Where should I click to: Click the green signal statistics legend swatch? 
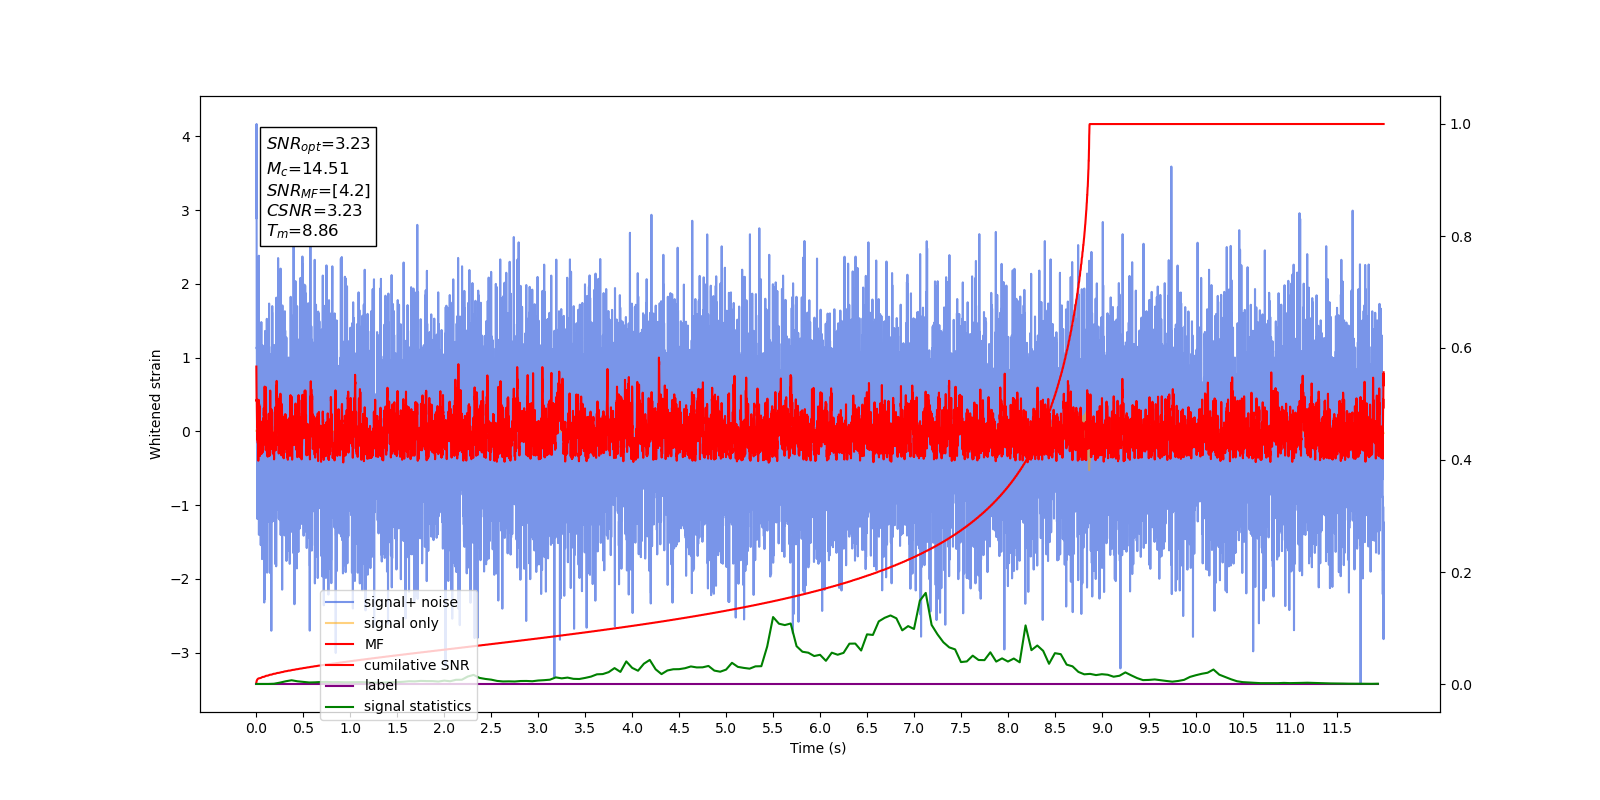pyautogui.click(x=340, y=706)
